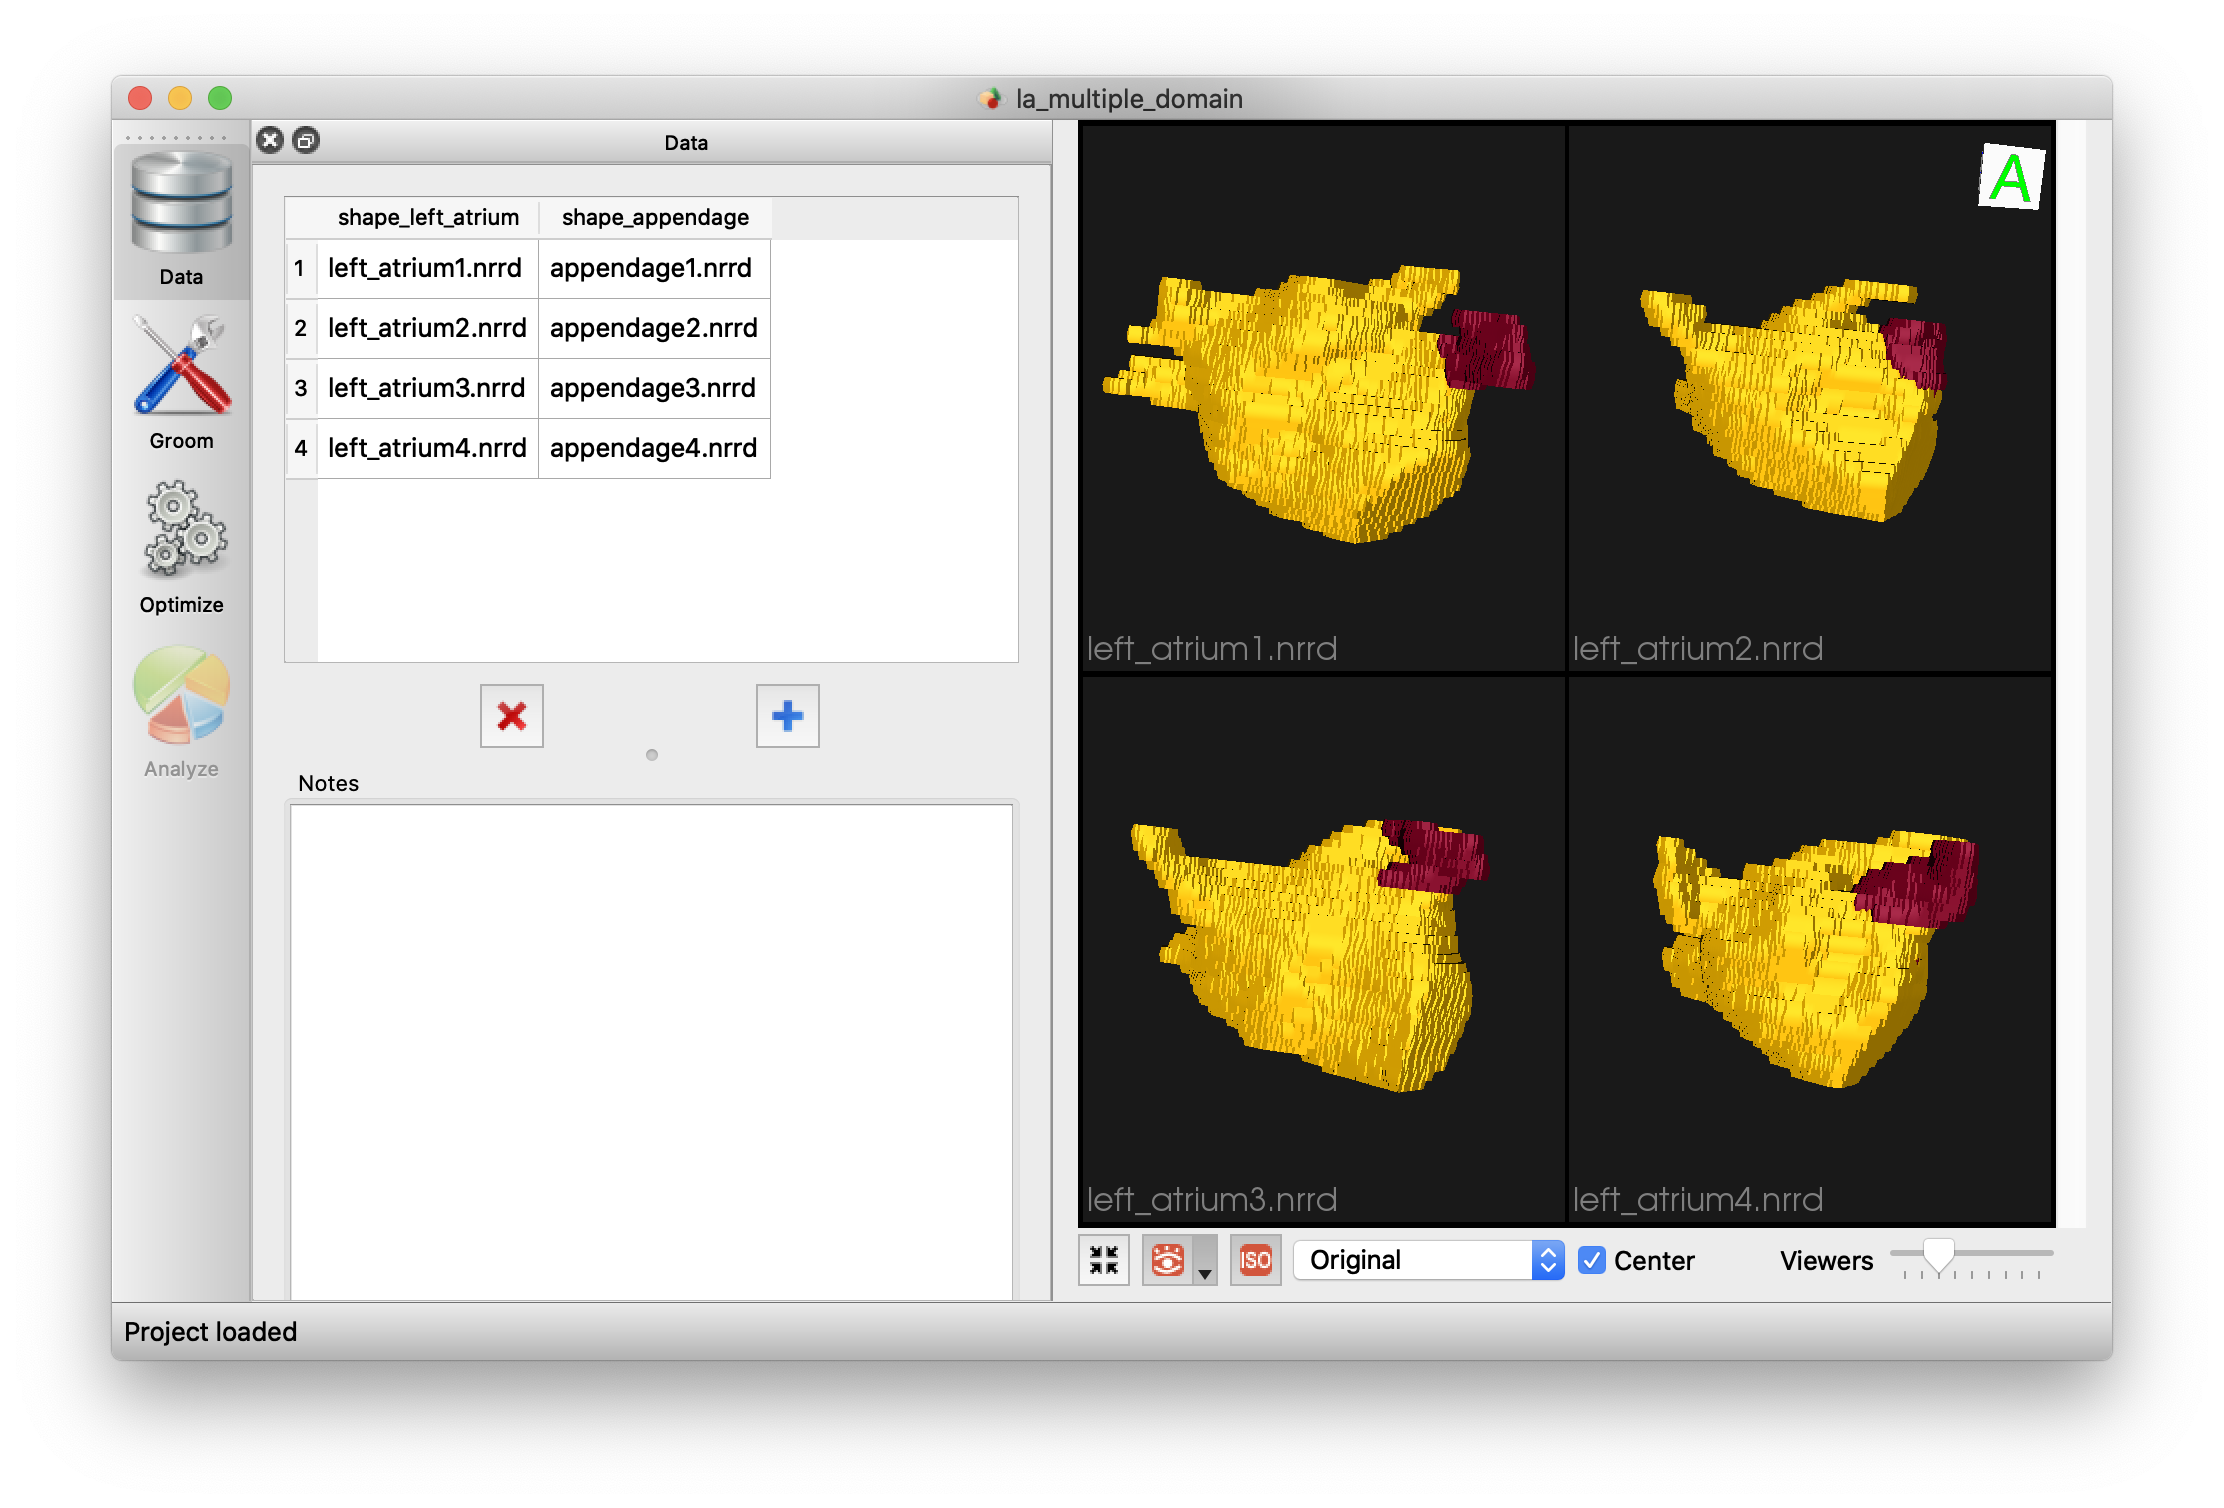The image size is (2224, 1508).
Task: Click the shape_appendage column header
Action: click(x=655, y=218)
